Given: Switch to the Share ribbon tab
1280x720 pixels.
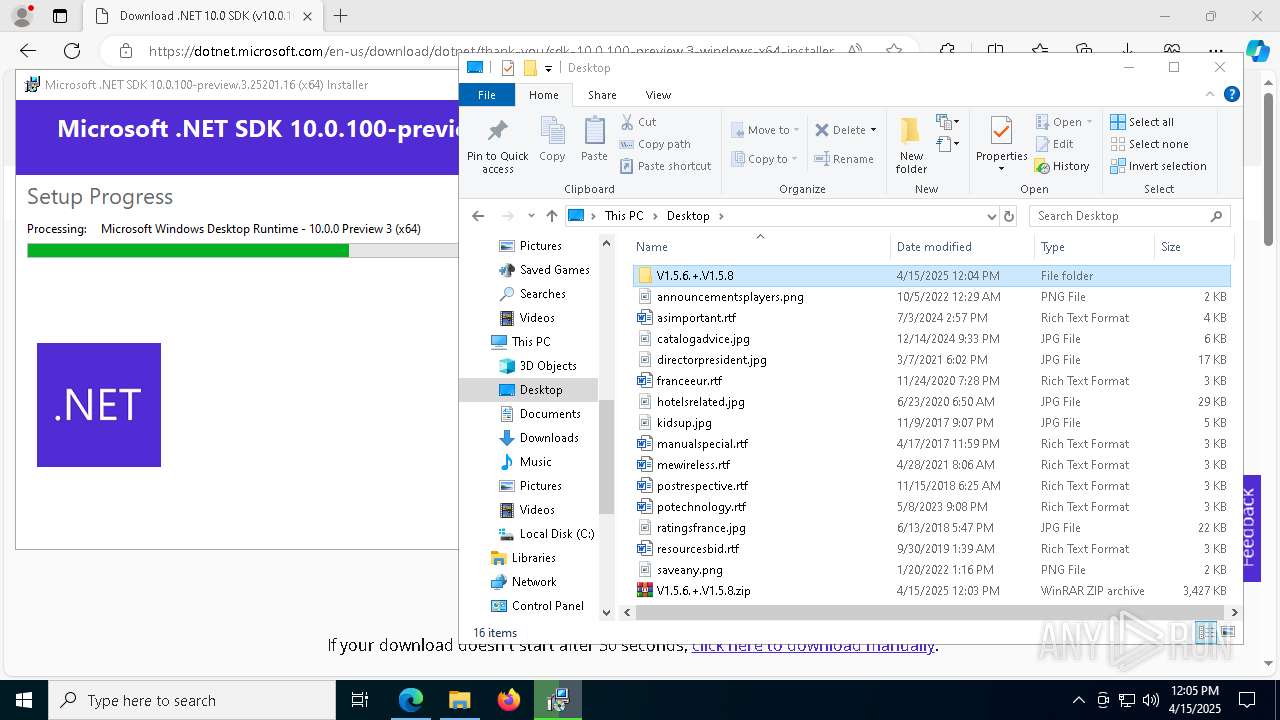Looking at the screenshot, I should (602, 95).
